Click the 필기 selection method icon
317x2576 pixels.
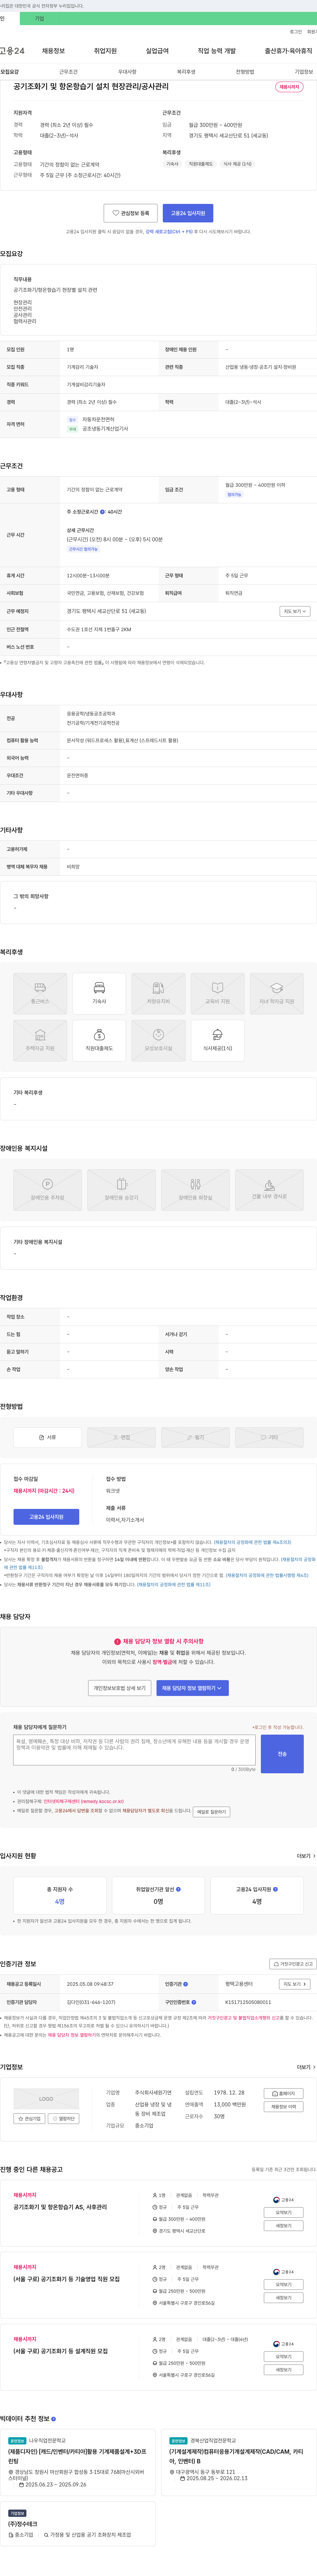tap(195, 1437)
